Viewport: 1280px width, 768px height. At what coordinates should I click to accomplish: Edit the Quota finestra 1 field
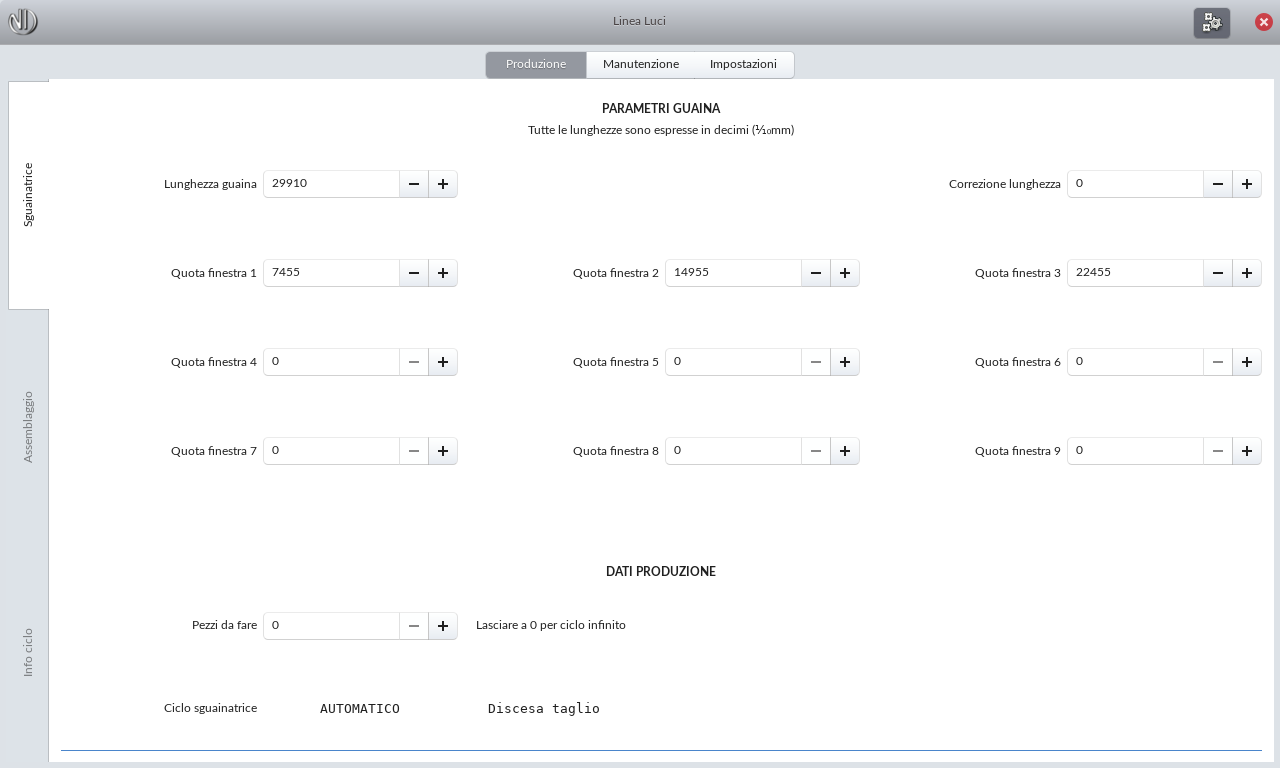coord(332,273)
